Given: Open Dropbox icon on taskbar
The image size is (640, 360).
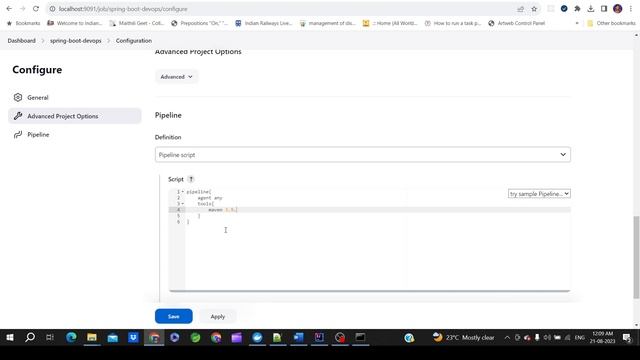Looking at the screenshot, I should pos(133,338).
